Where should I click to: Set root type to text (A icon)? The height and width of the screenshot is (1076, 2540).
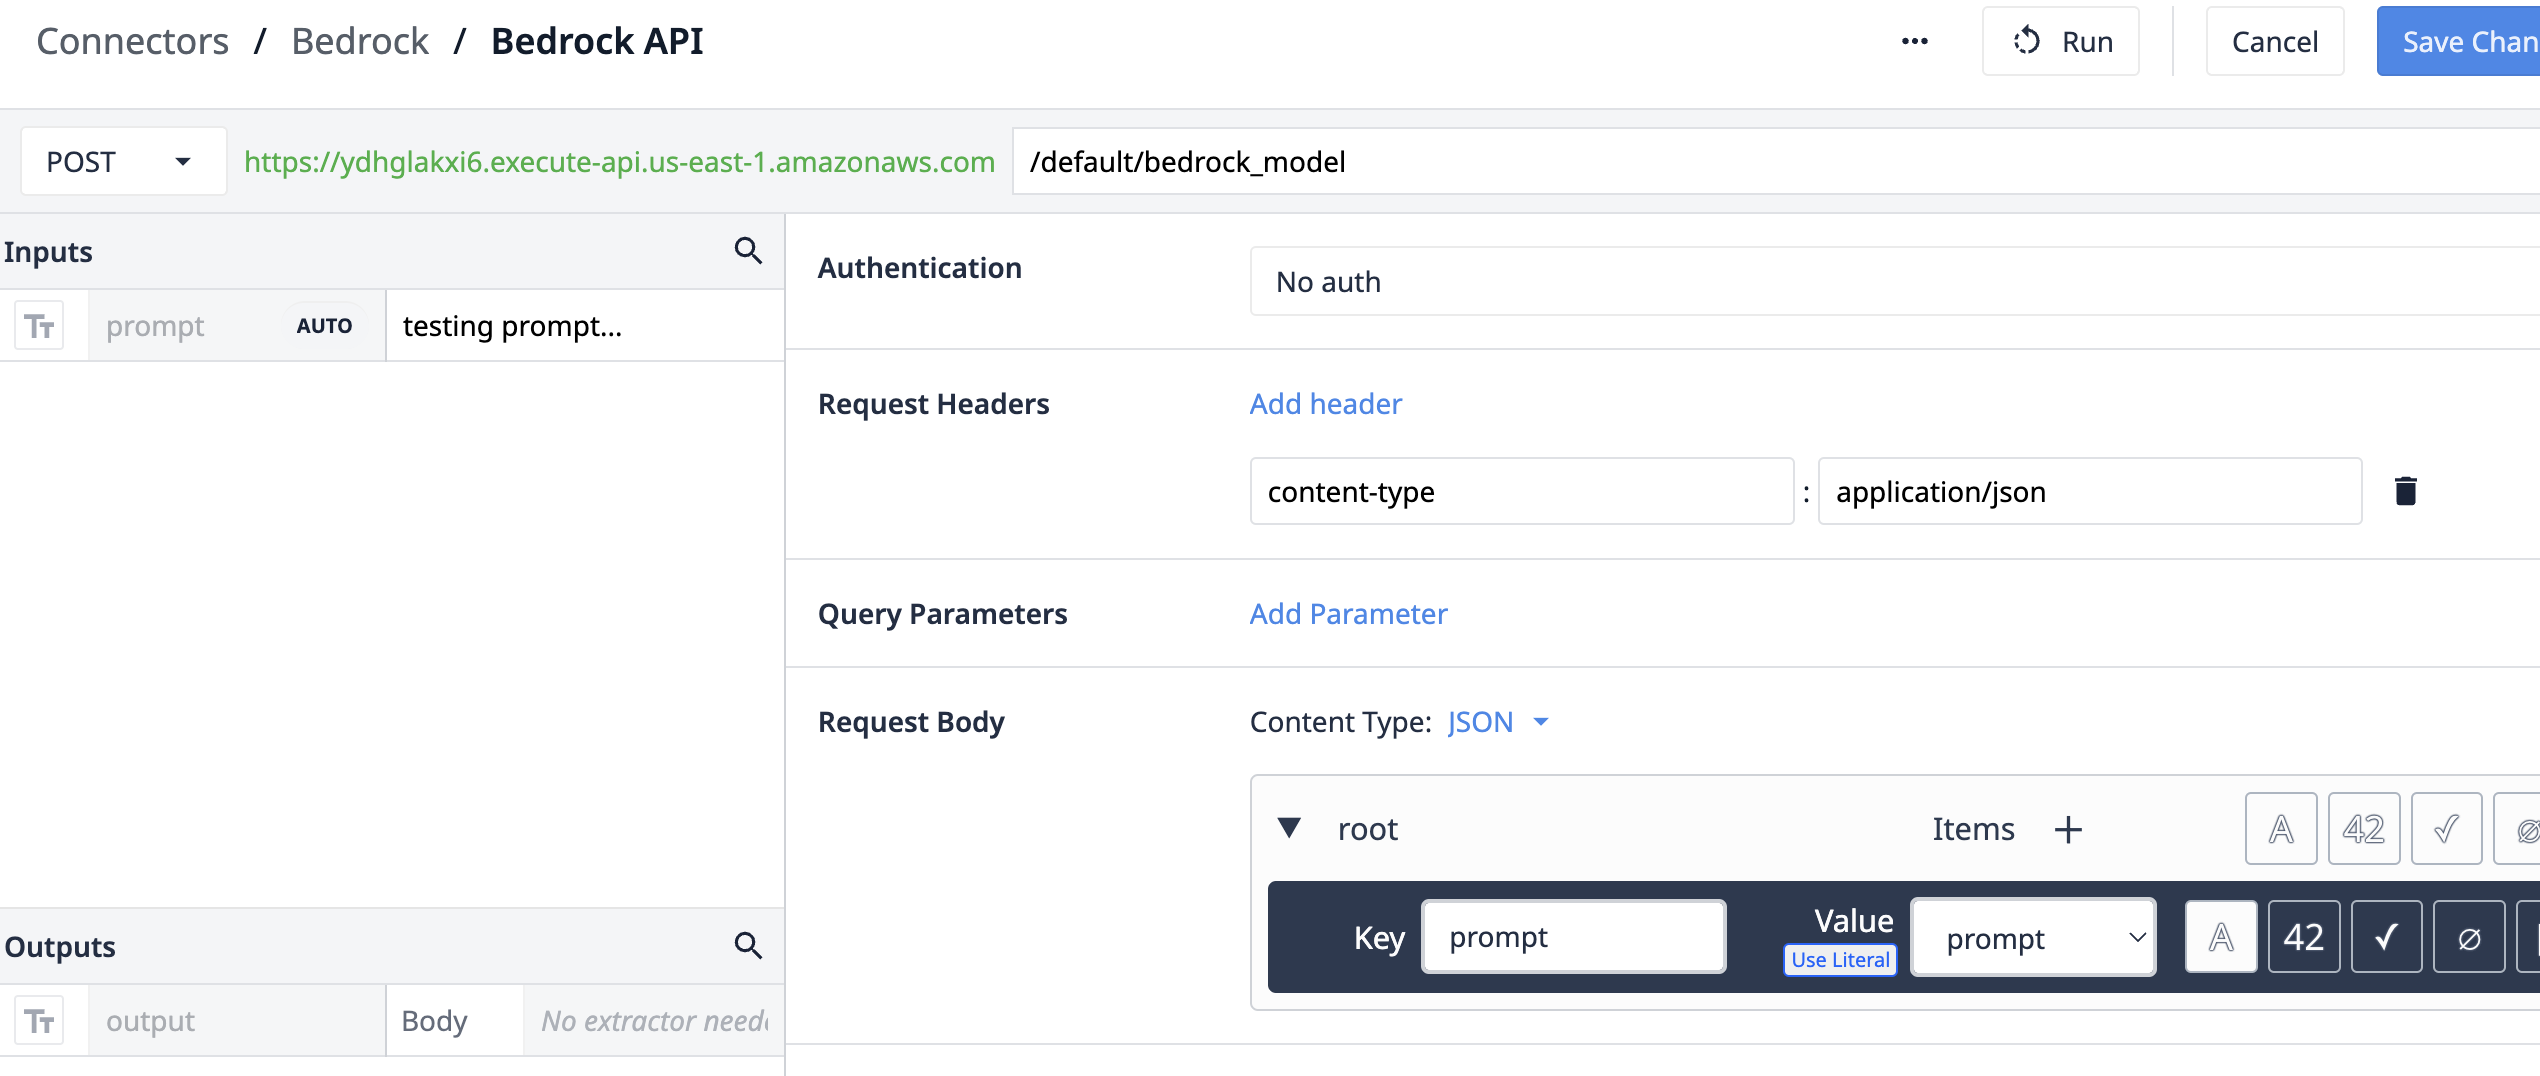point(2281,828)
